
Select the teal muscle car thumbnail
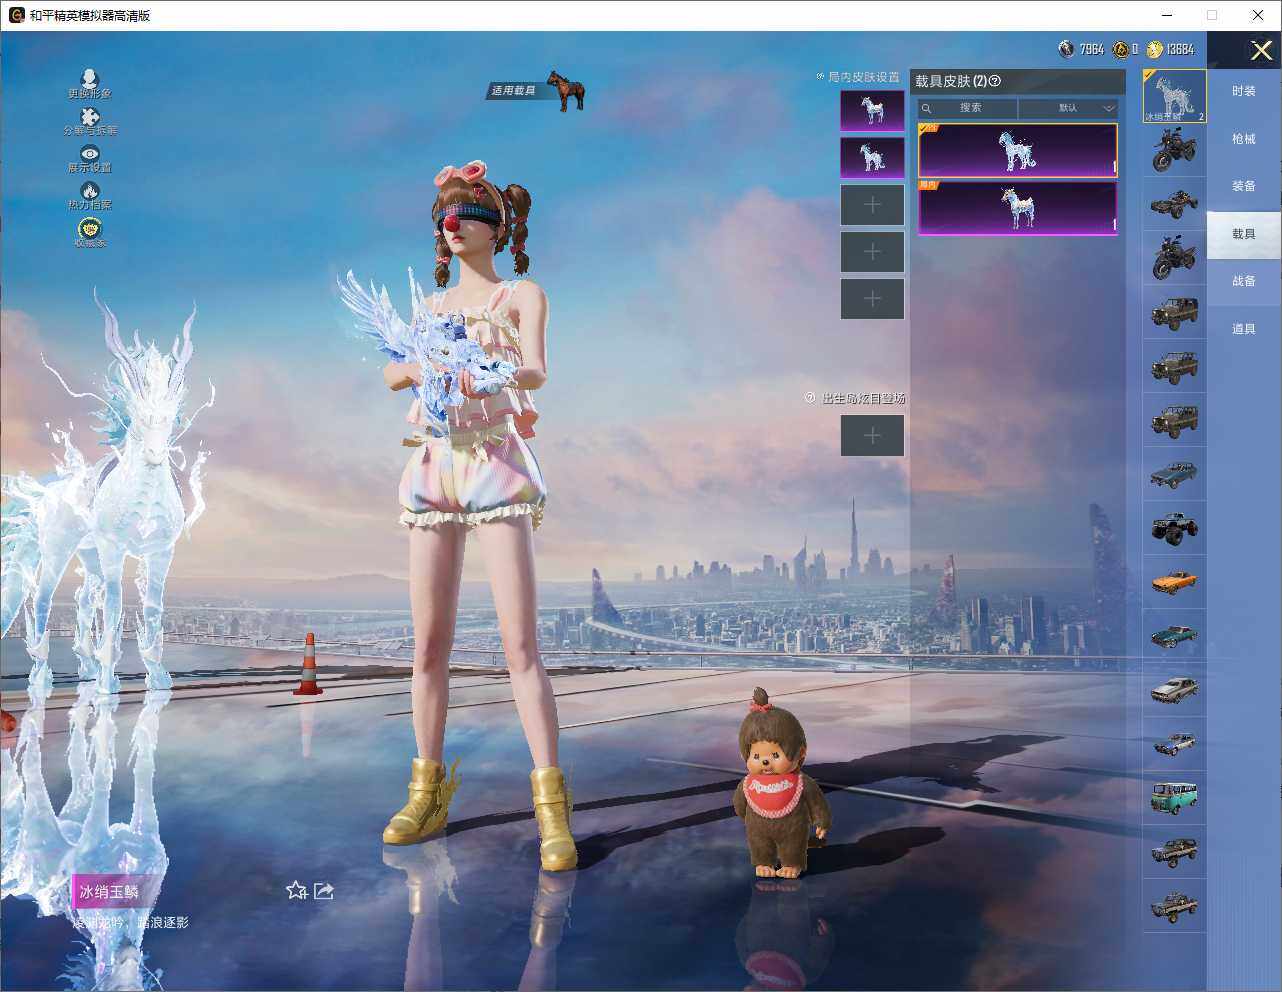1174,635
